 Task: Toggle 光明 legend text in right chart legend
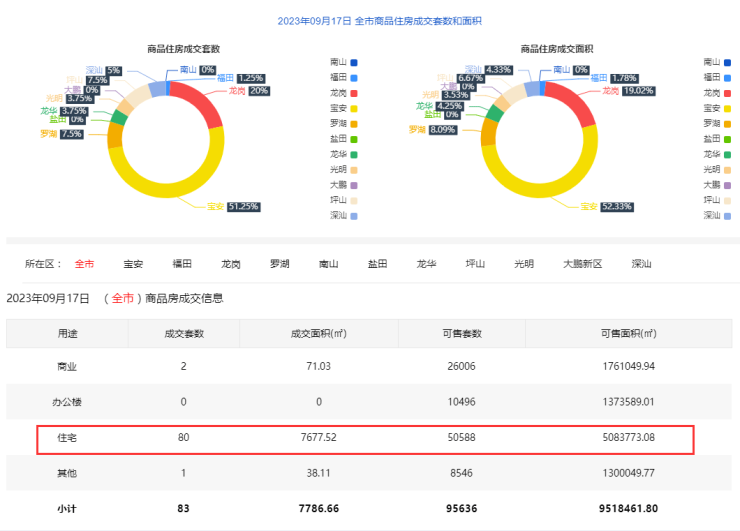[711, 169]
